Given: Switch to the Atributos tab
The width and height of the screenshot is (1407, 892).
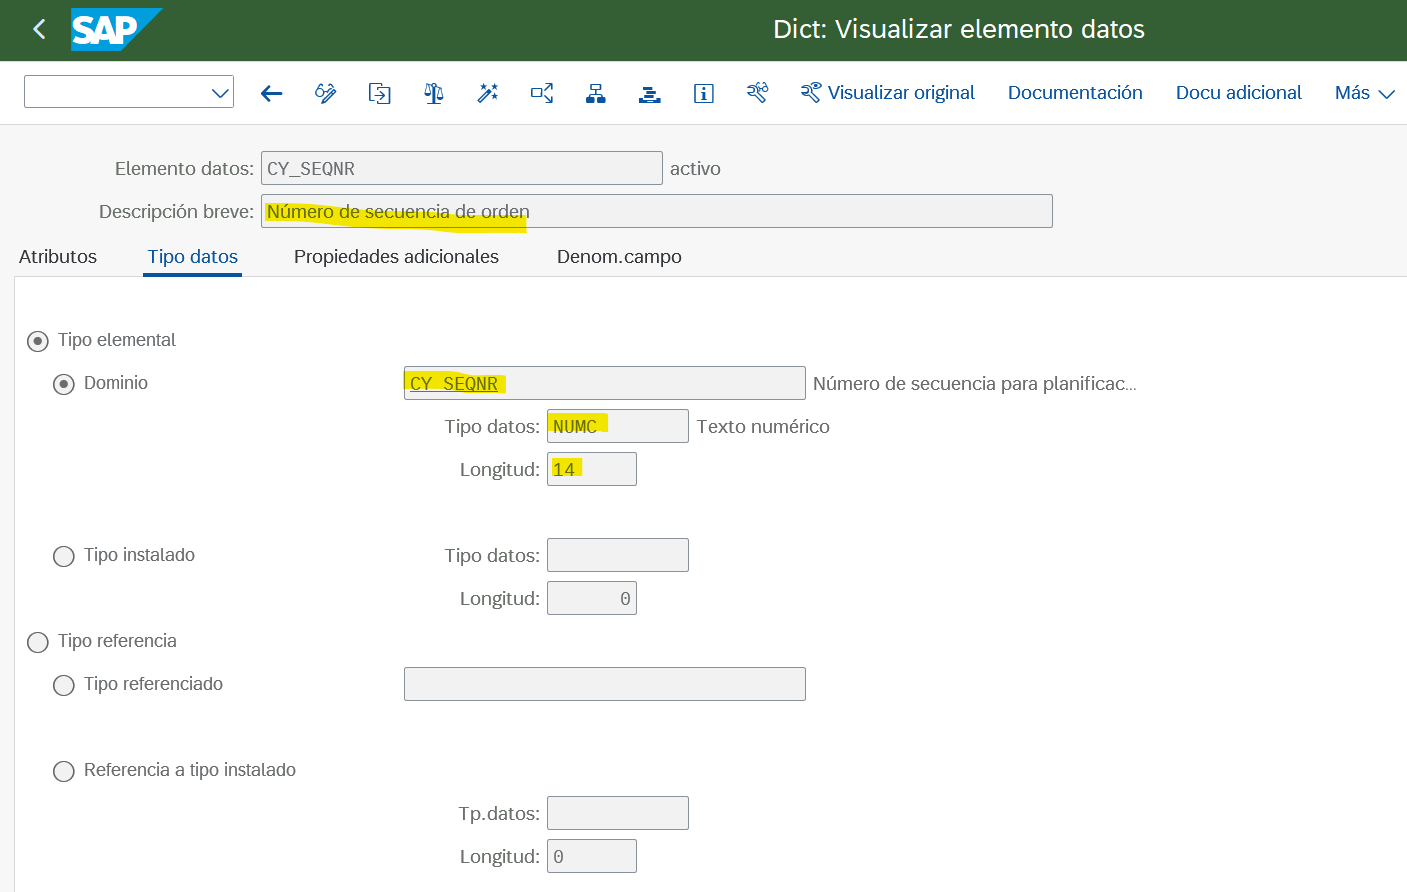Looking at the screenshot, I should click(x=58, y=257).
